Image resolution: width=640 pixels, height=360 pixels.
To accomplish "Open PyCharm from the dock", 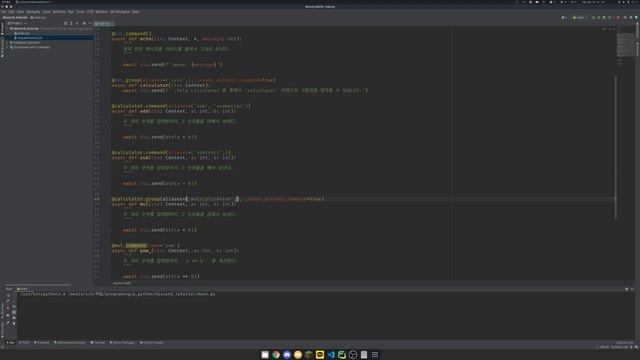I will tap(342, 355).
